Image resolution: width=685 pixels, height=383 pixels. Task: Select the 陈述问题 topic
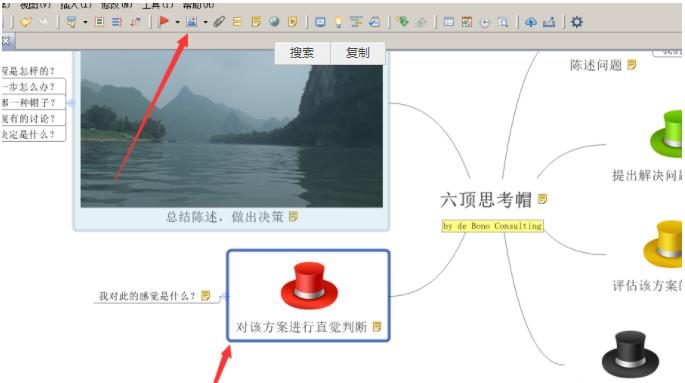tap(596, 66)
